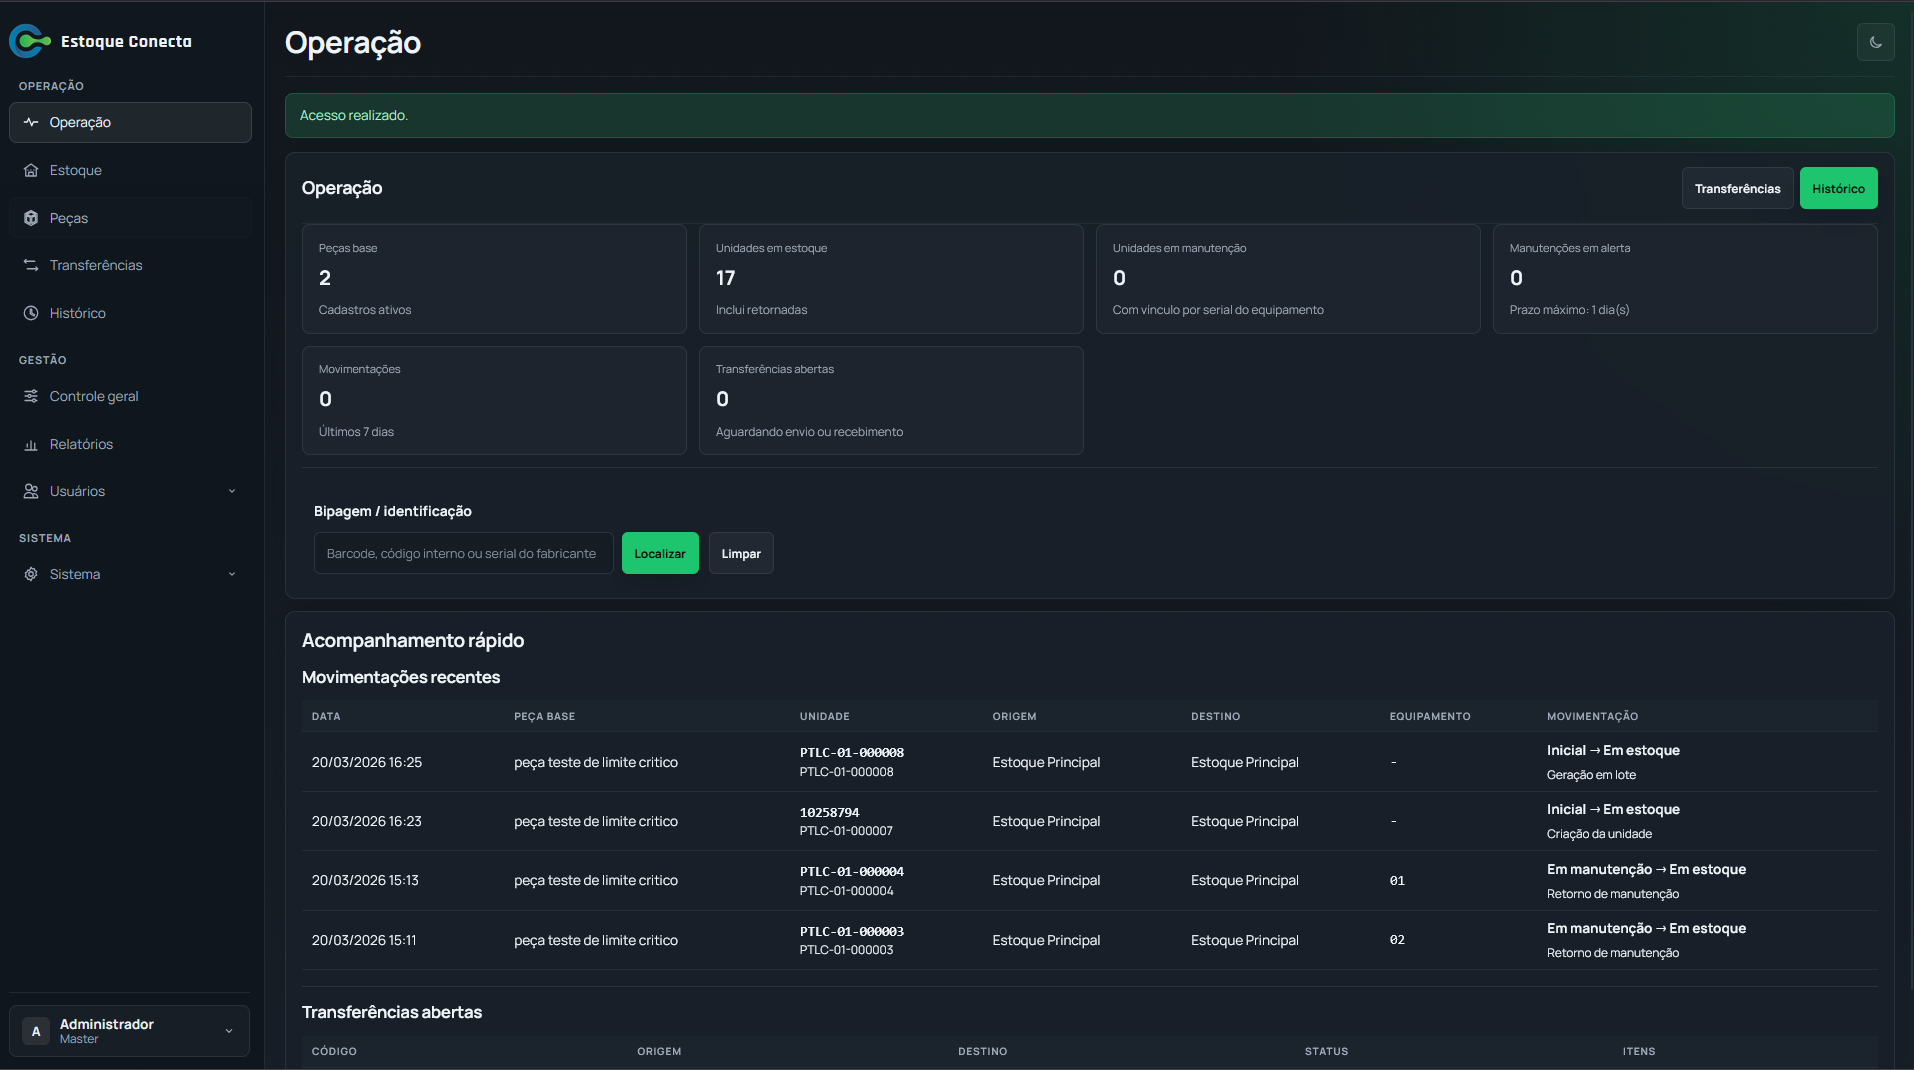Click unit serial 10258794
Screen dimensions: 1914x1070
829,812
